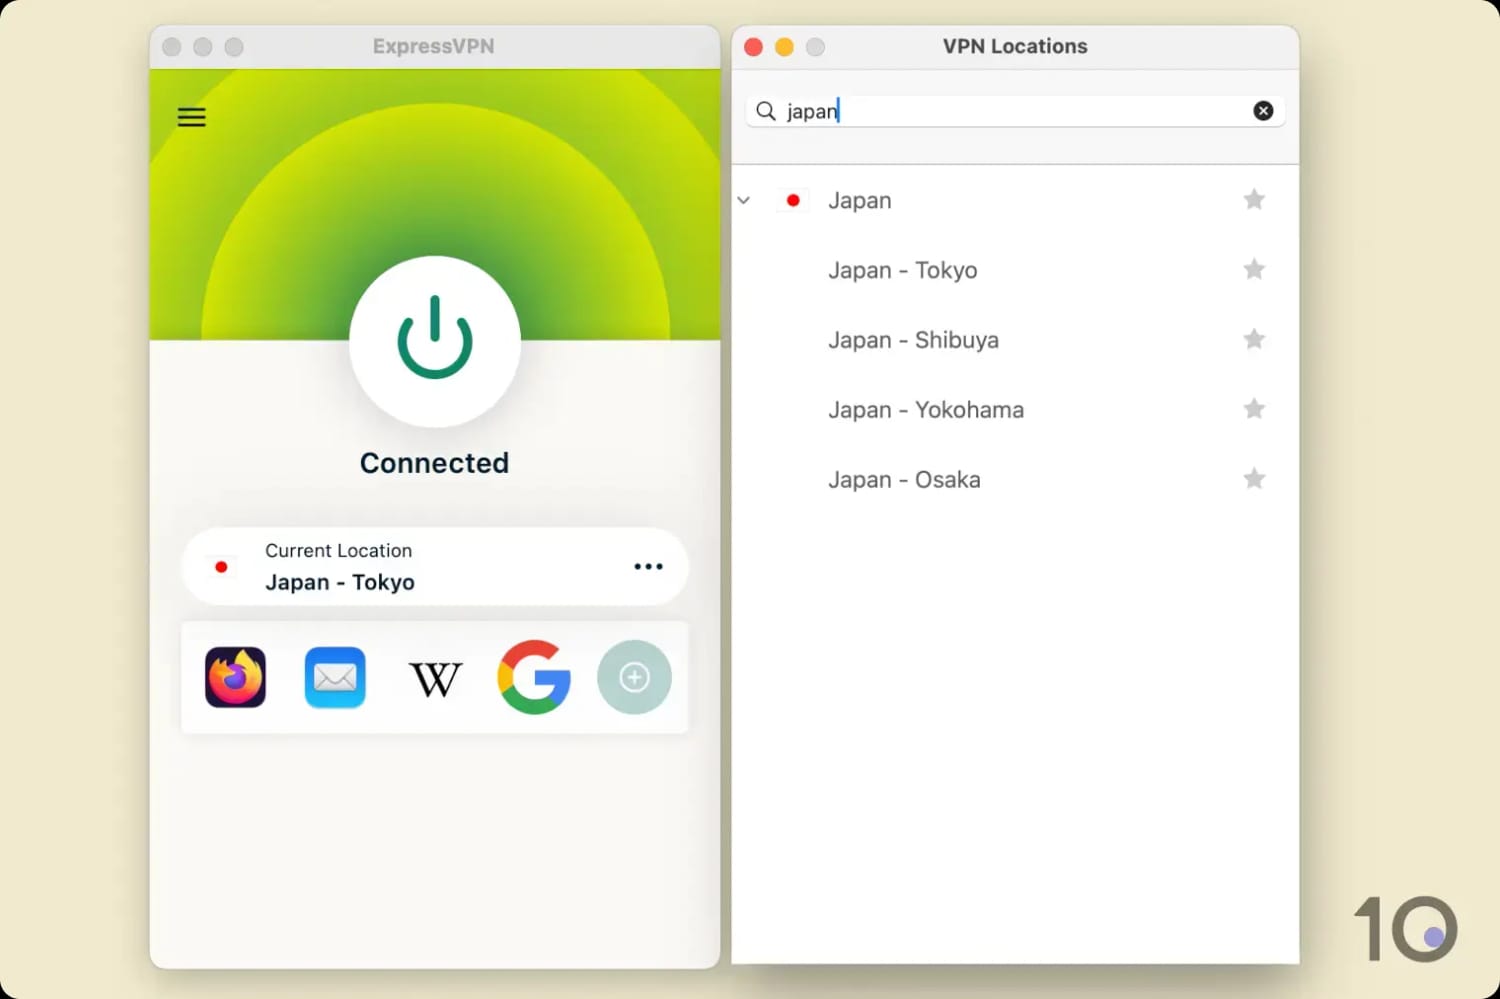Click the ExpressVPN window title
The height and width of the screenshot is (999, 1500).
coord(433,46)
